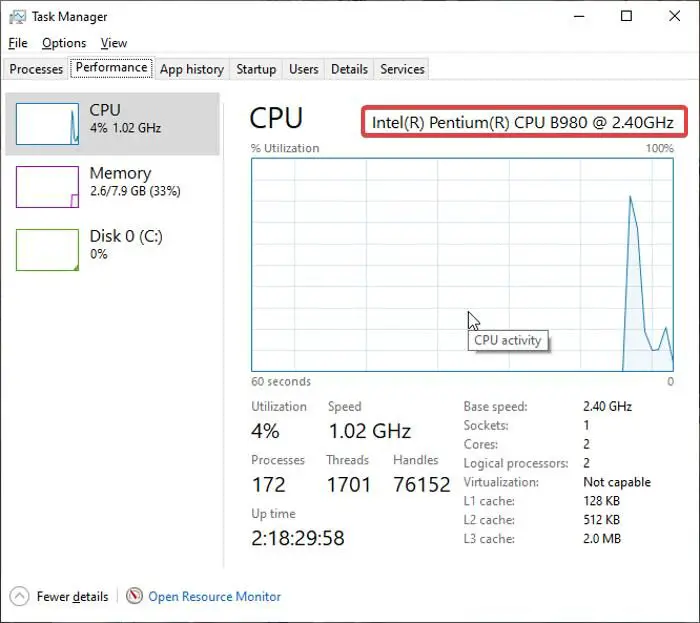
Task: Minimize the Task Manager window
Action: click(x=579, y=17)
